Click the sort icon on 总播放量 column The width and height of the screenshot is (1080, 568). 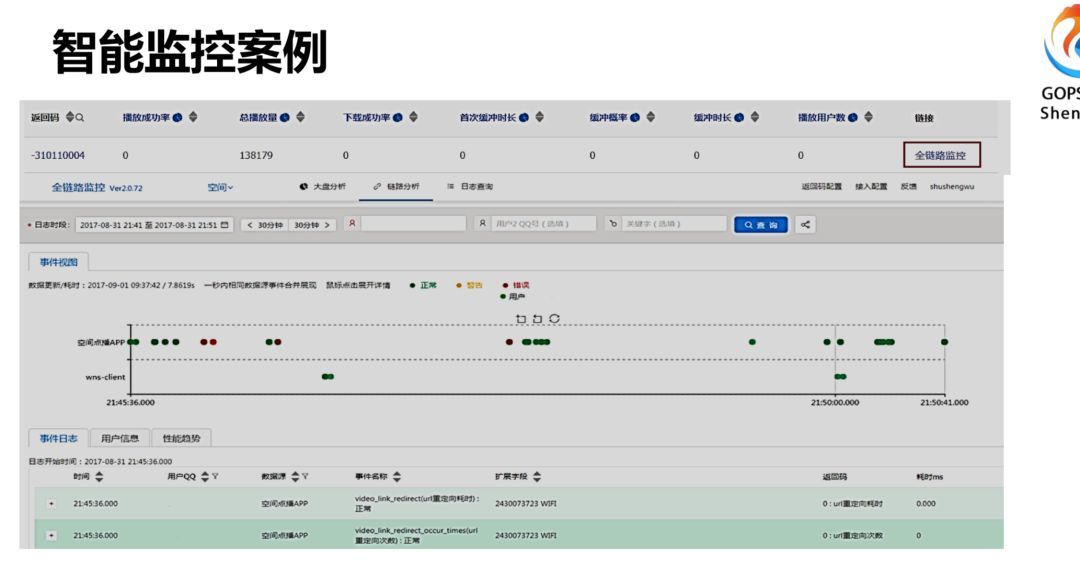pyautogui.click(x=300, y=118)
